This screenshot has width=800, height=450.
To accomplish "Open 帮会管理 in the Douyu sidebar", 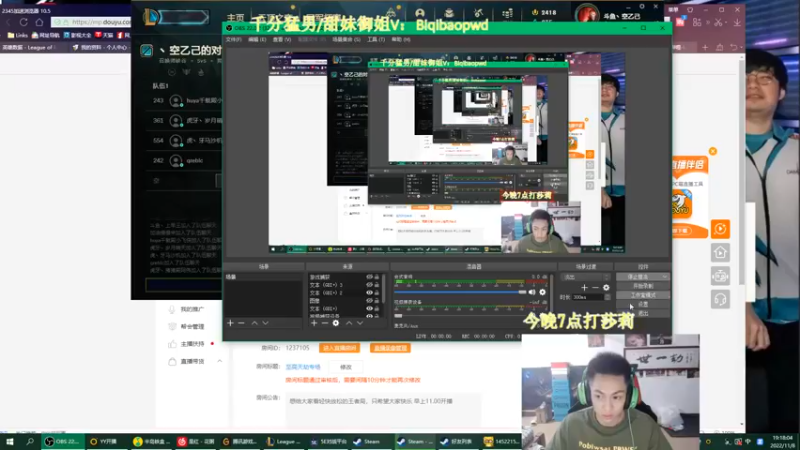I will click(x=192, y=327).
